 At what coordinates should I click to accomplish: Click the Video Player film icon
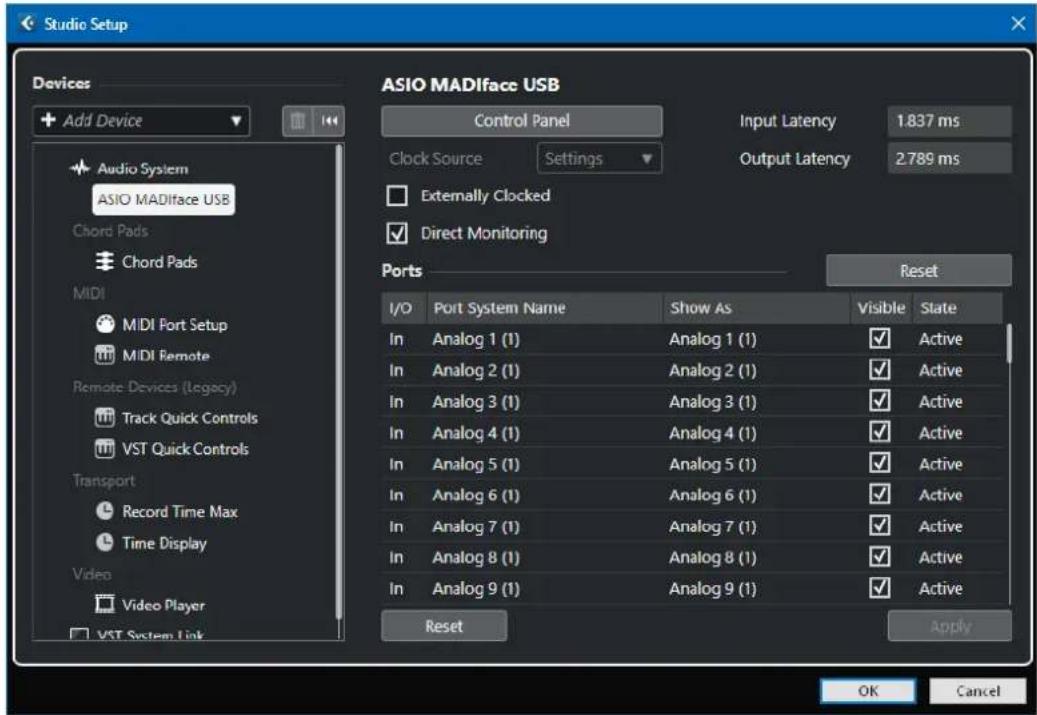104,604
